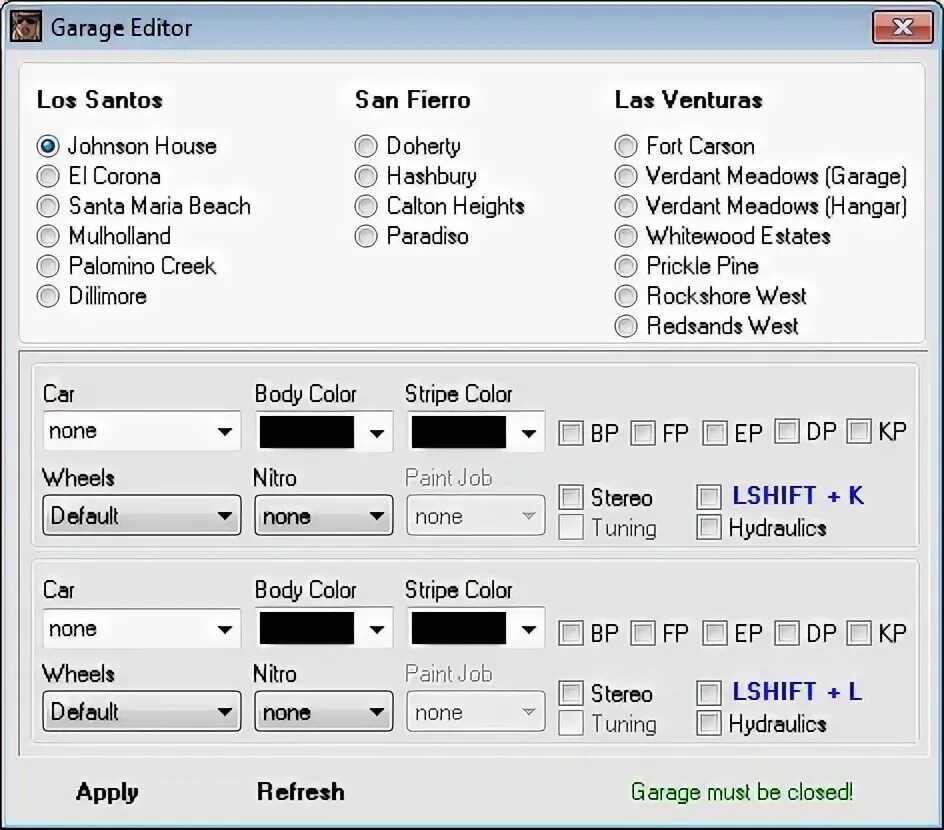944x830 pixels.
Task: Expand second slot Nitro dropdown
Action: [x=324, y=711]
